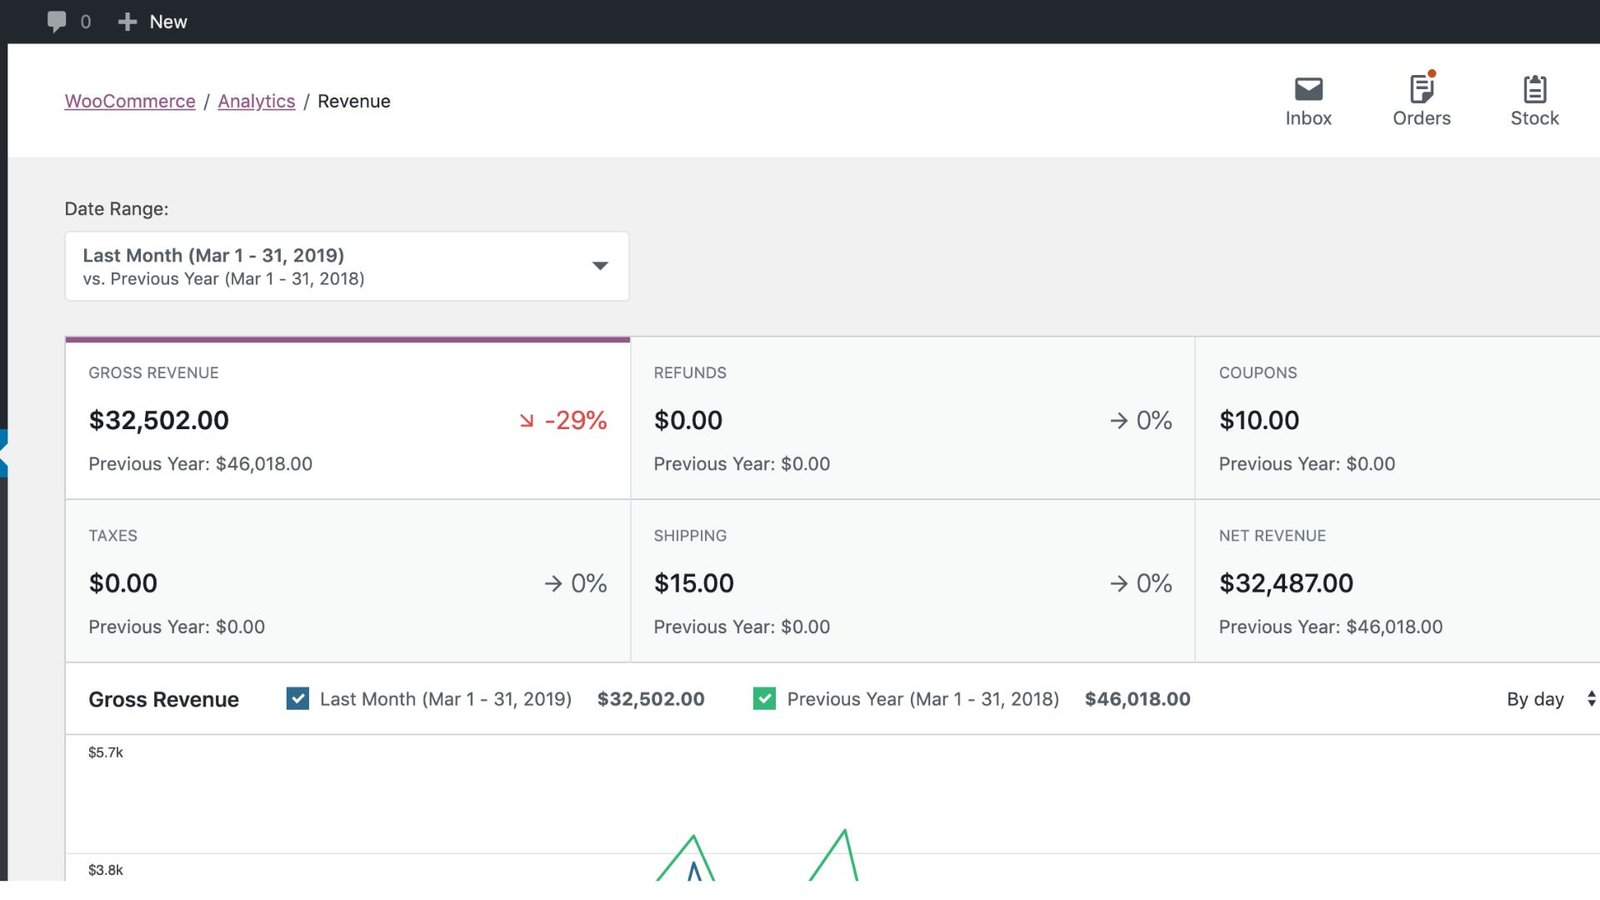Open the By day interval selector
Image resolution: width=1600 pixels, height=900 pixels.
[1549, 699]
